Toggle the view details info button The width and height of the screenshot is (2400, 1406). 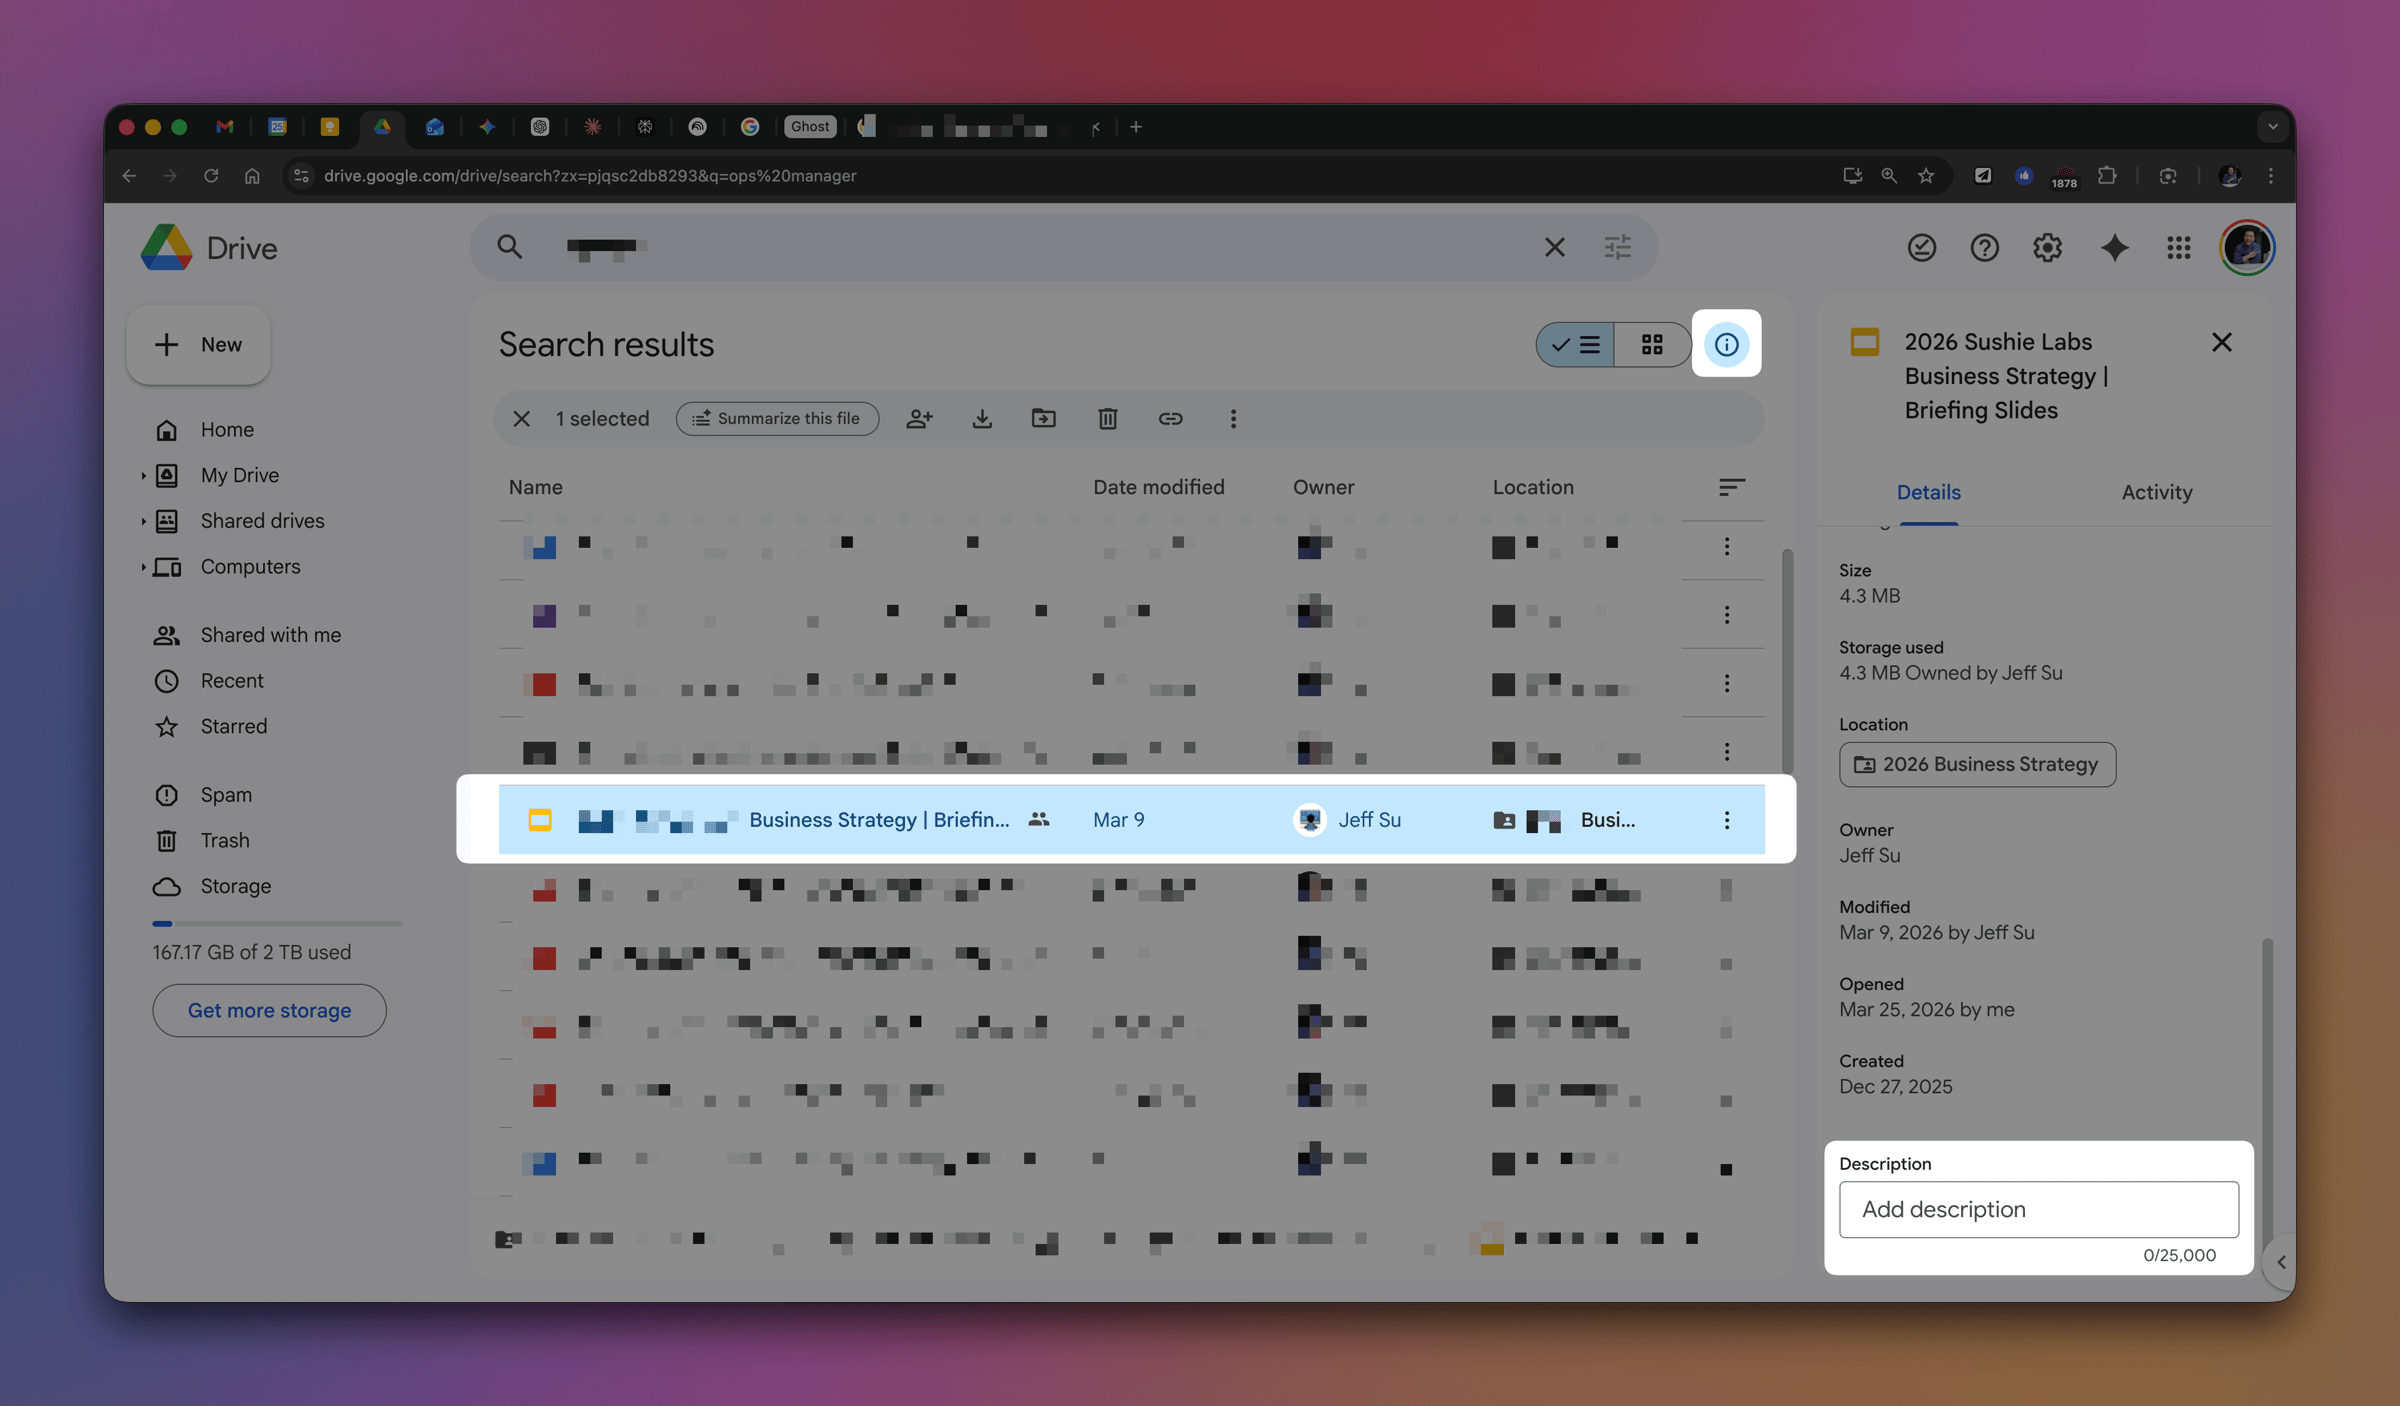(x=1726, y=345)
